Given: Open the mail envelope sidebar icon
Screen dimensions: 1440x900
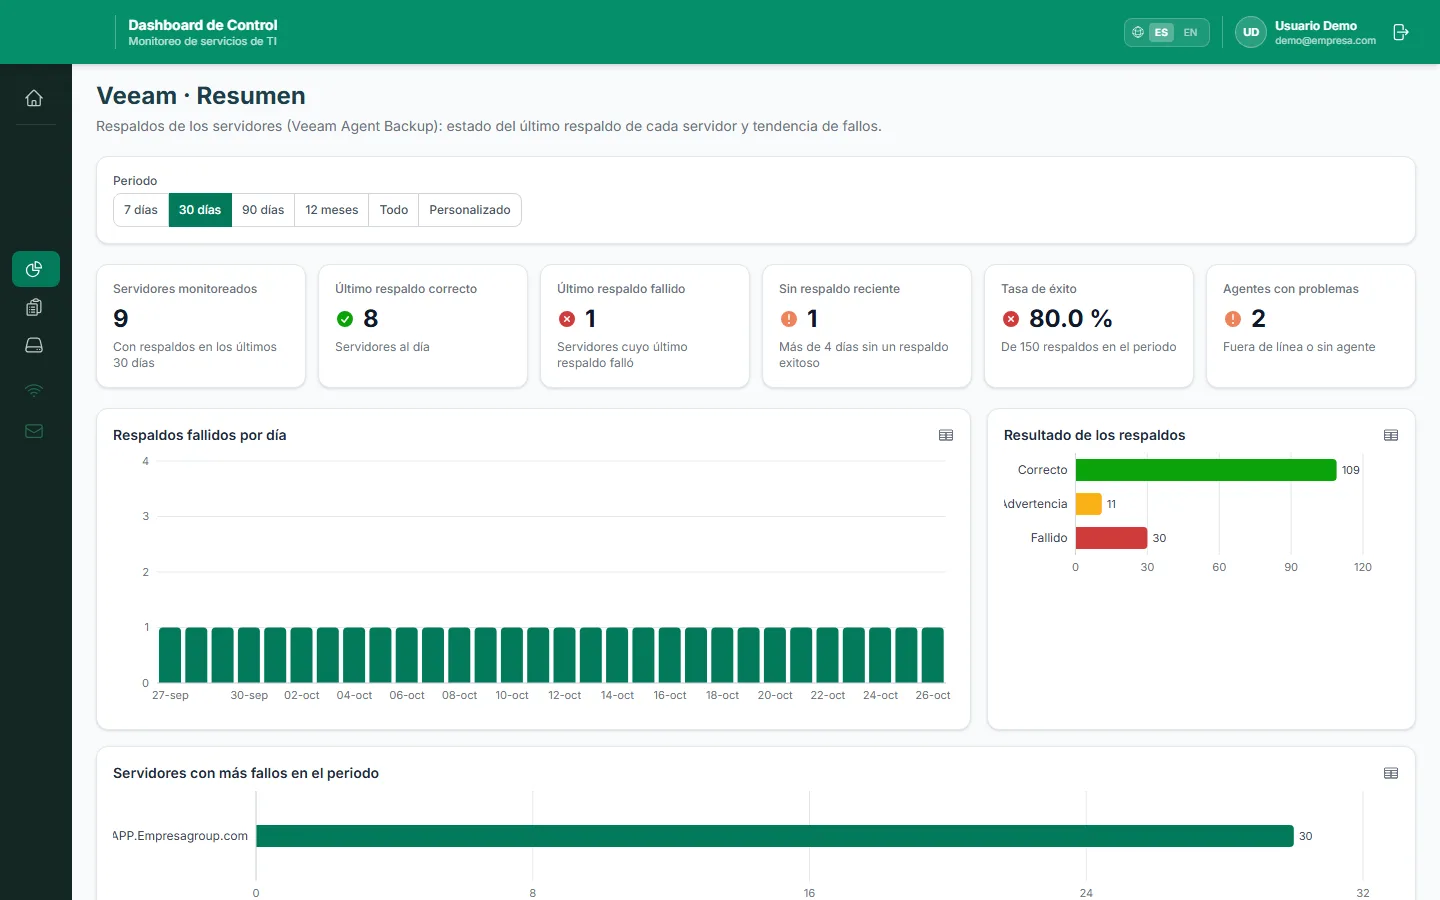Looking at the screenshot, I should point(34,431).
